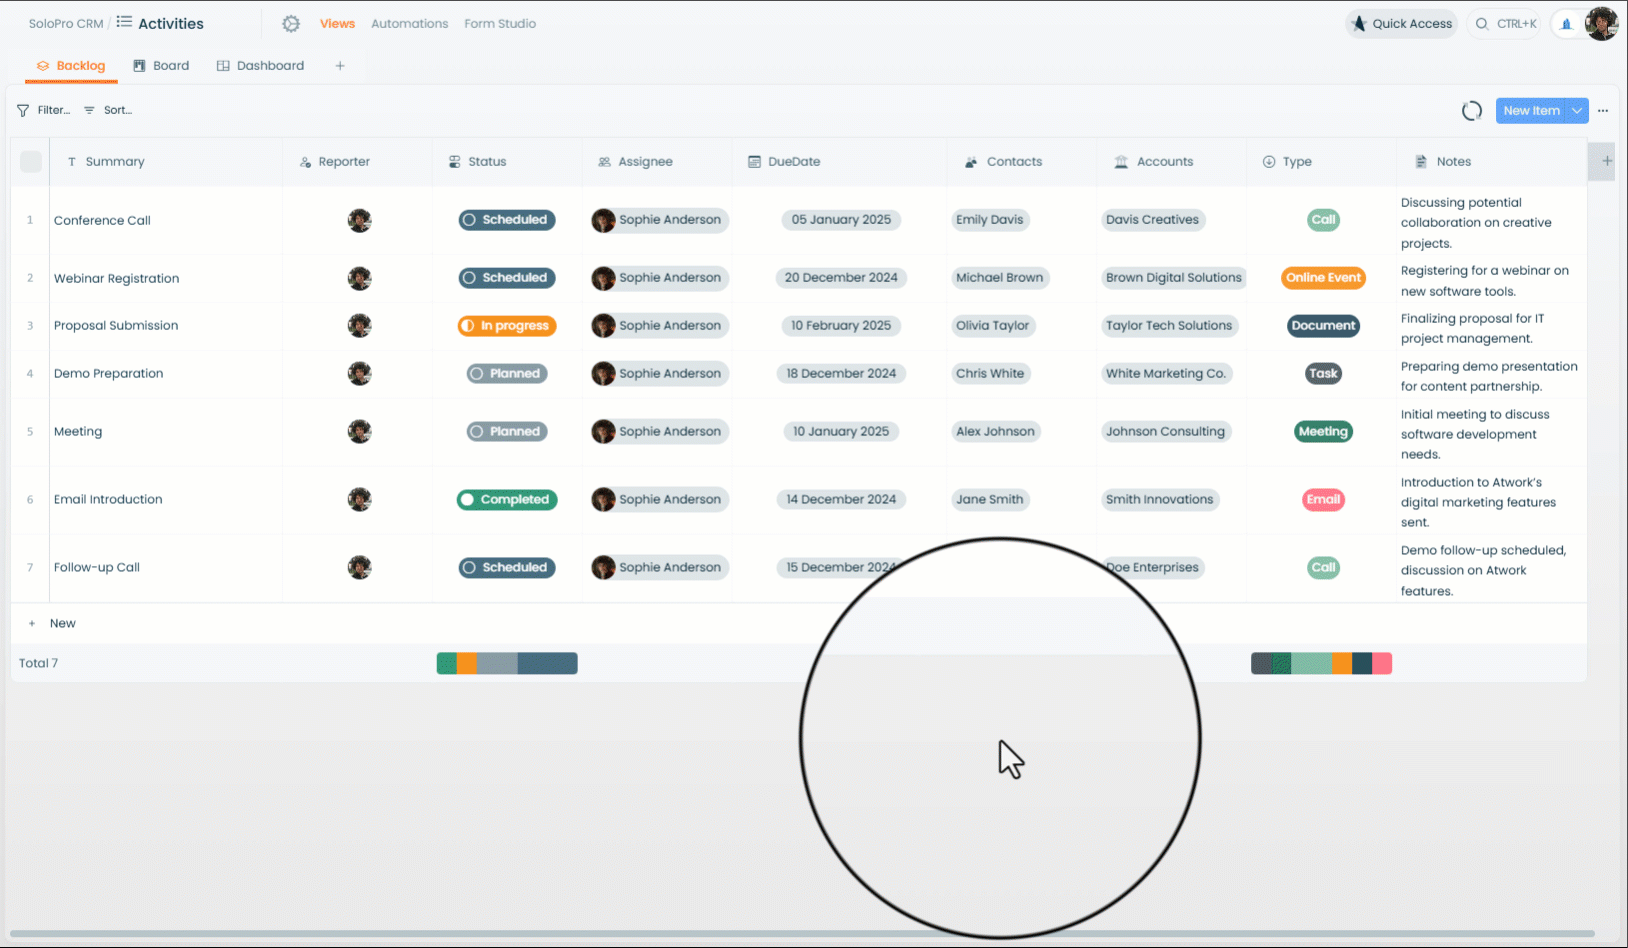Click the refresh circle icon
The height and width of the screenshot is (948, 1628).
coord(1472,111)
